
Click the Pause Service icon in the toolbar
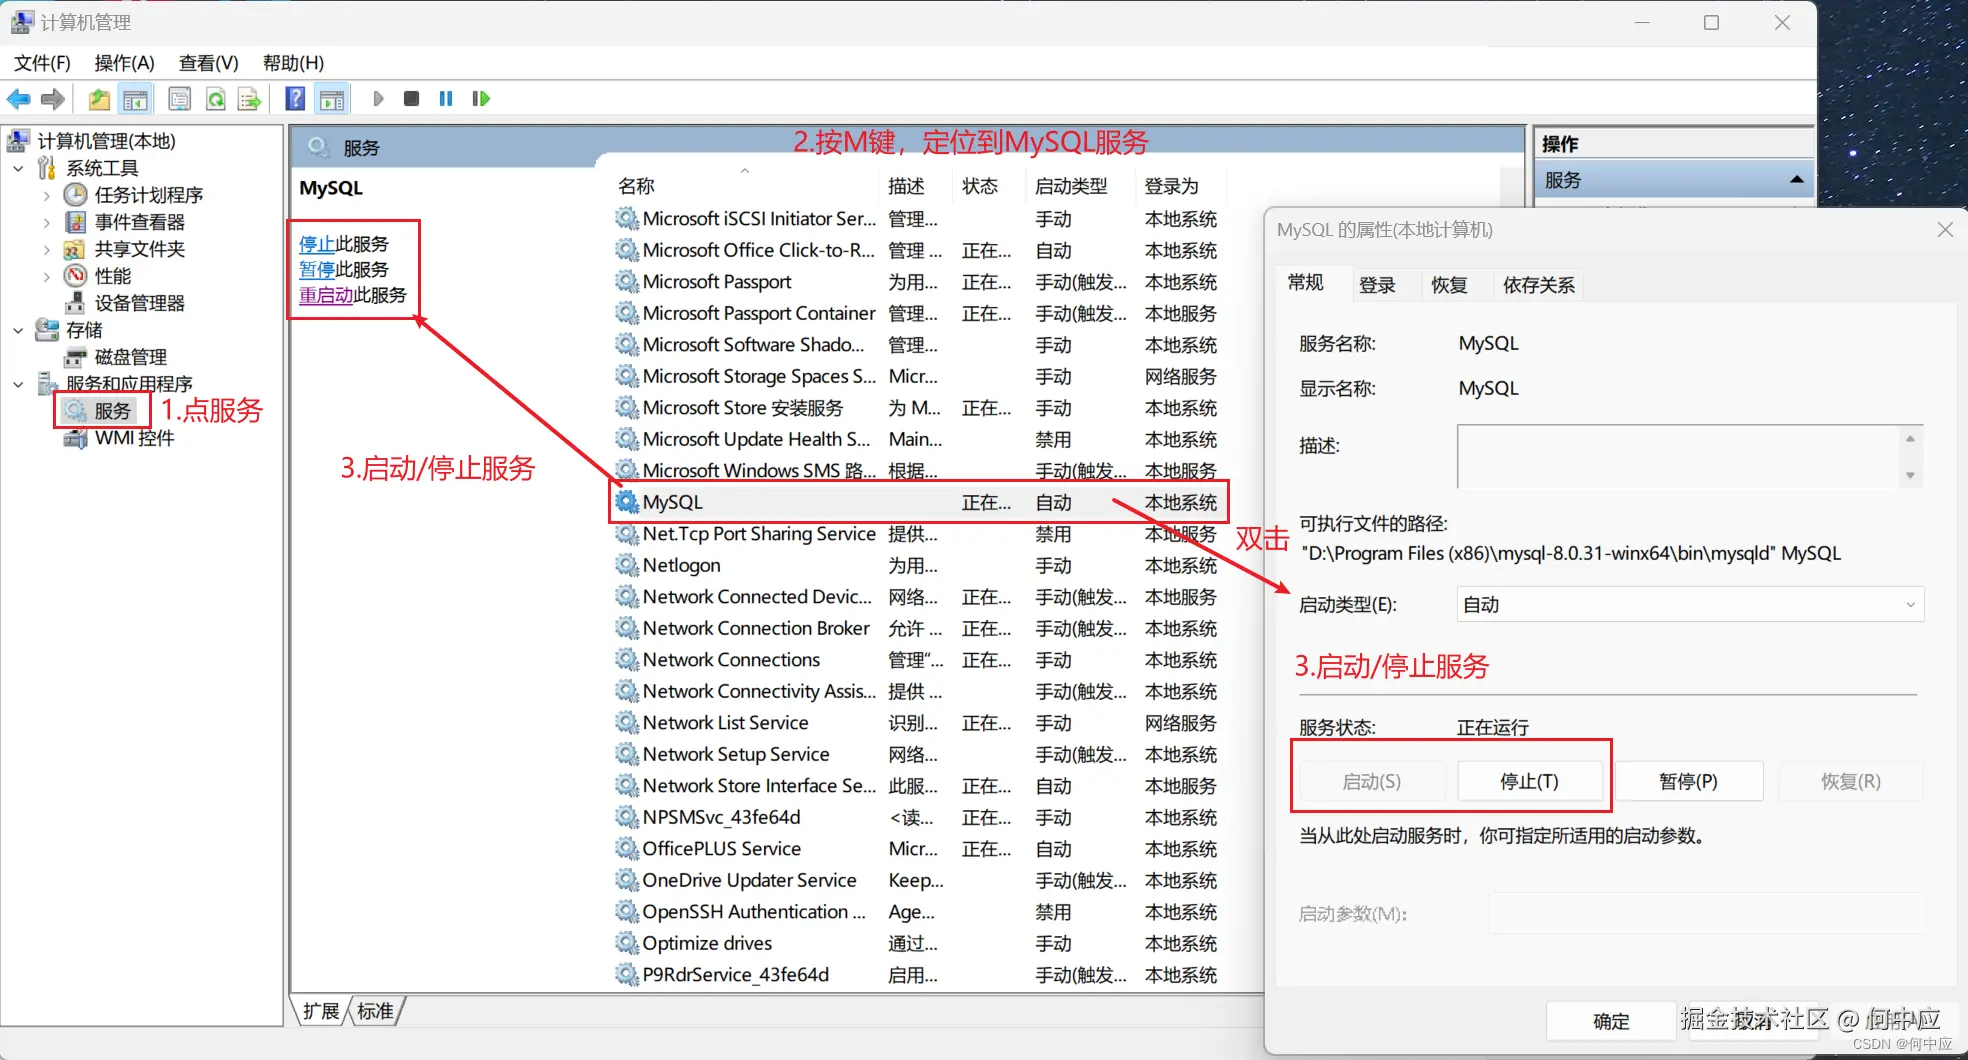click(446, 98)
